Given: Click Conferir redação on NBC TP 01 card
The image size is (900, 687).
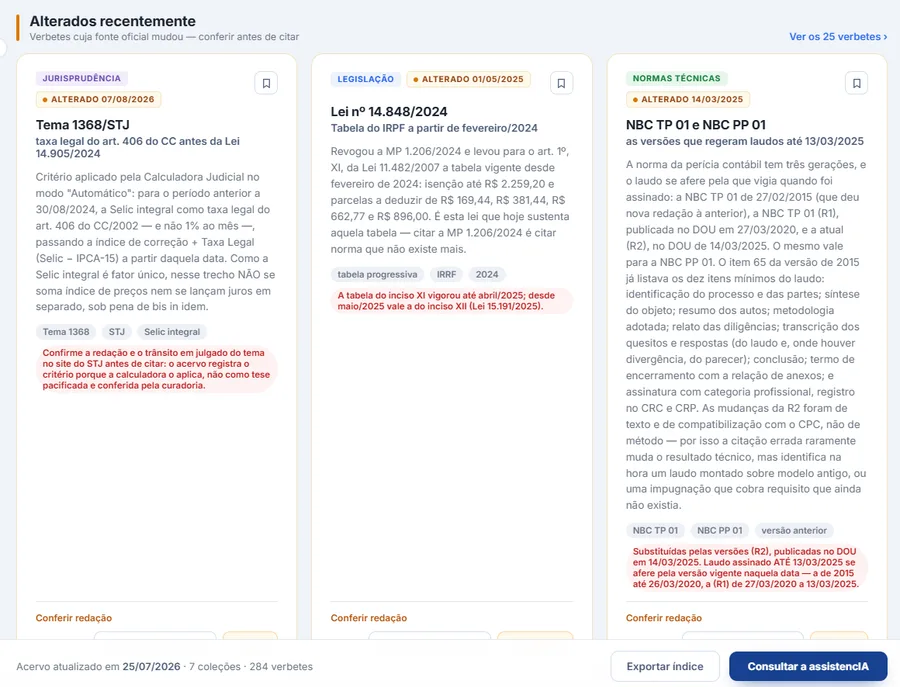Looking at the screenshot, I should click(x=664, y=618).
